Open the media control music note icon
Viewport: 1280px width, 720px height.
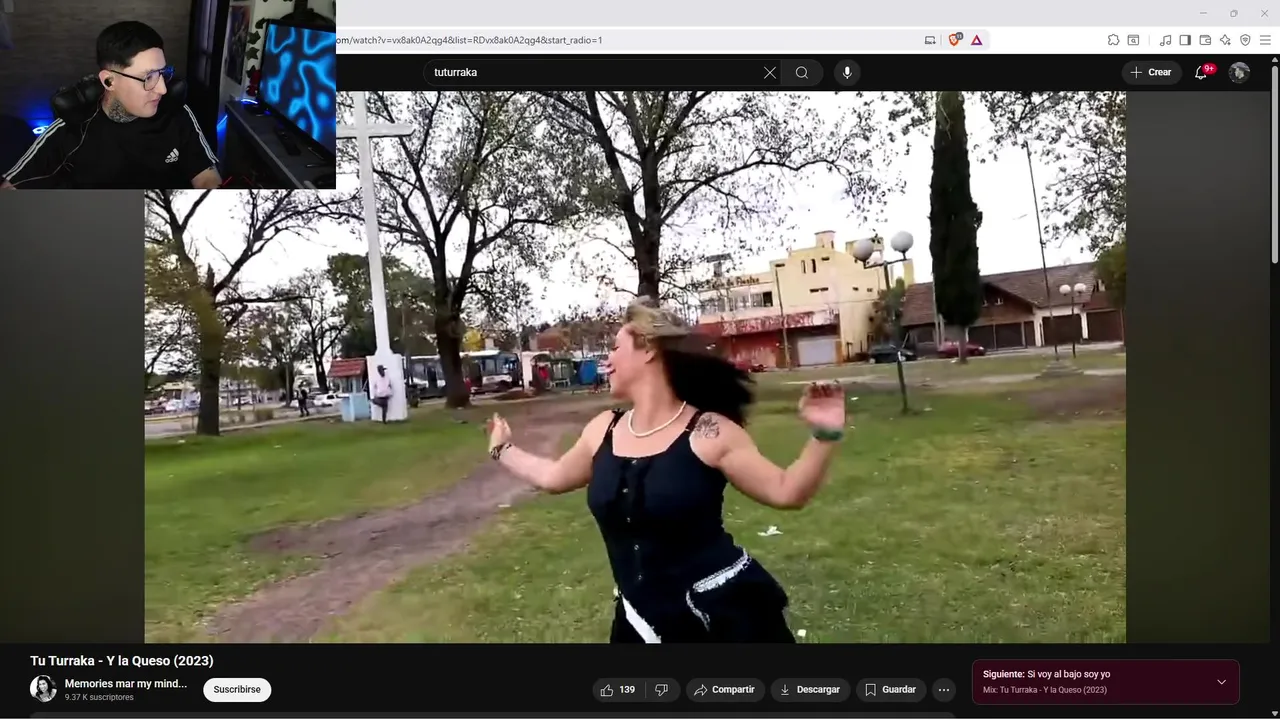point(1165,40)
